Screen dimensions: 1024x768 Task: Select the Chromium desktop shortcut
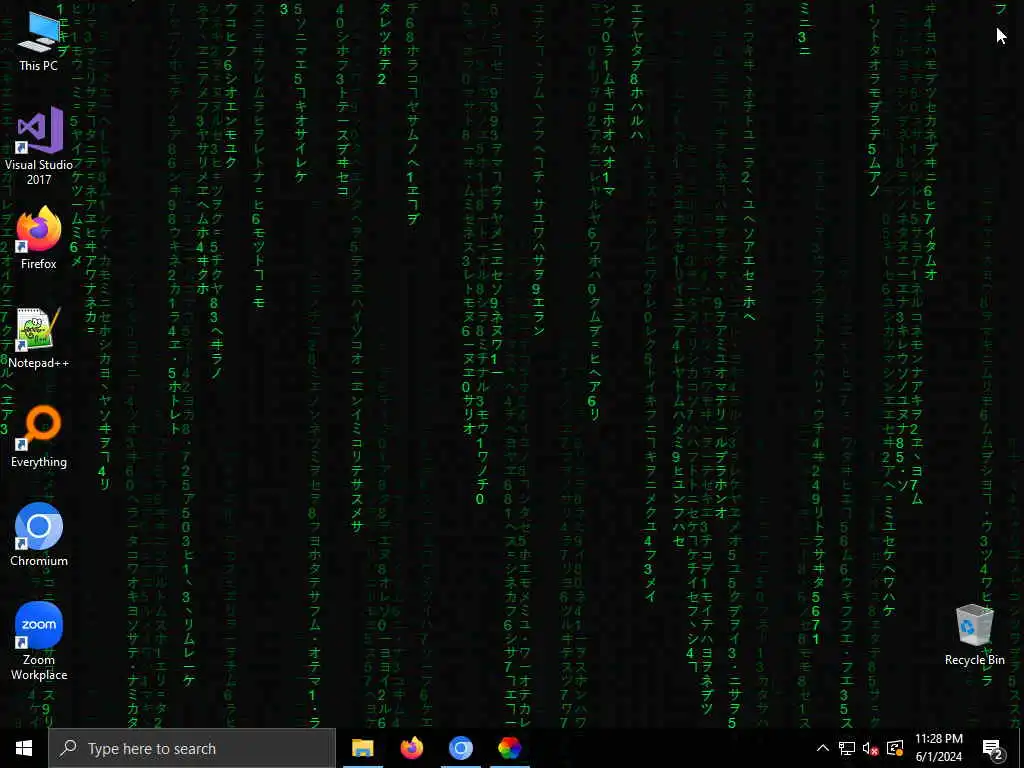(x=39, y=535)
